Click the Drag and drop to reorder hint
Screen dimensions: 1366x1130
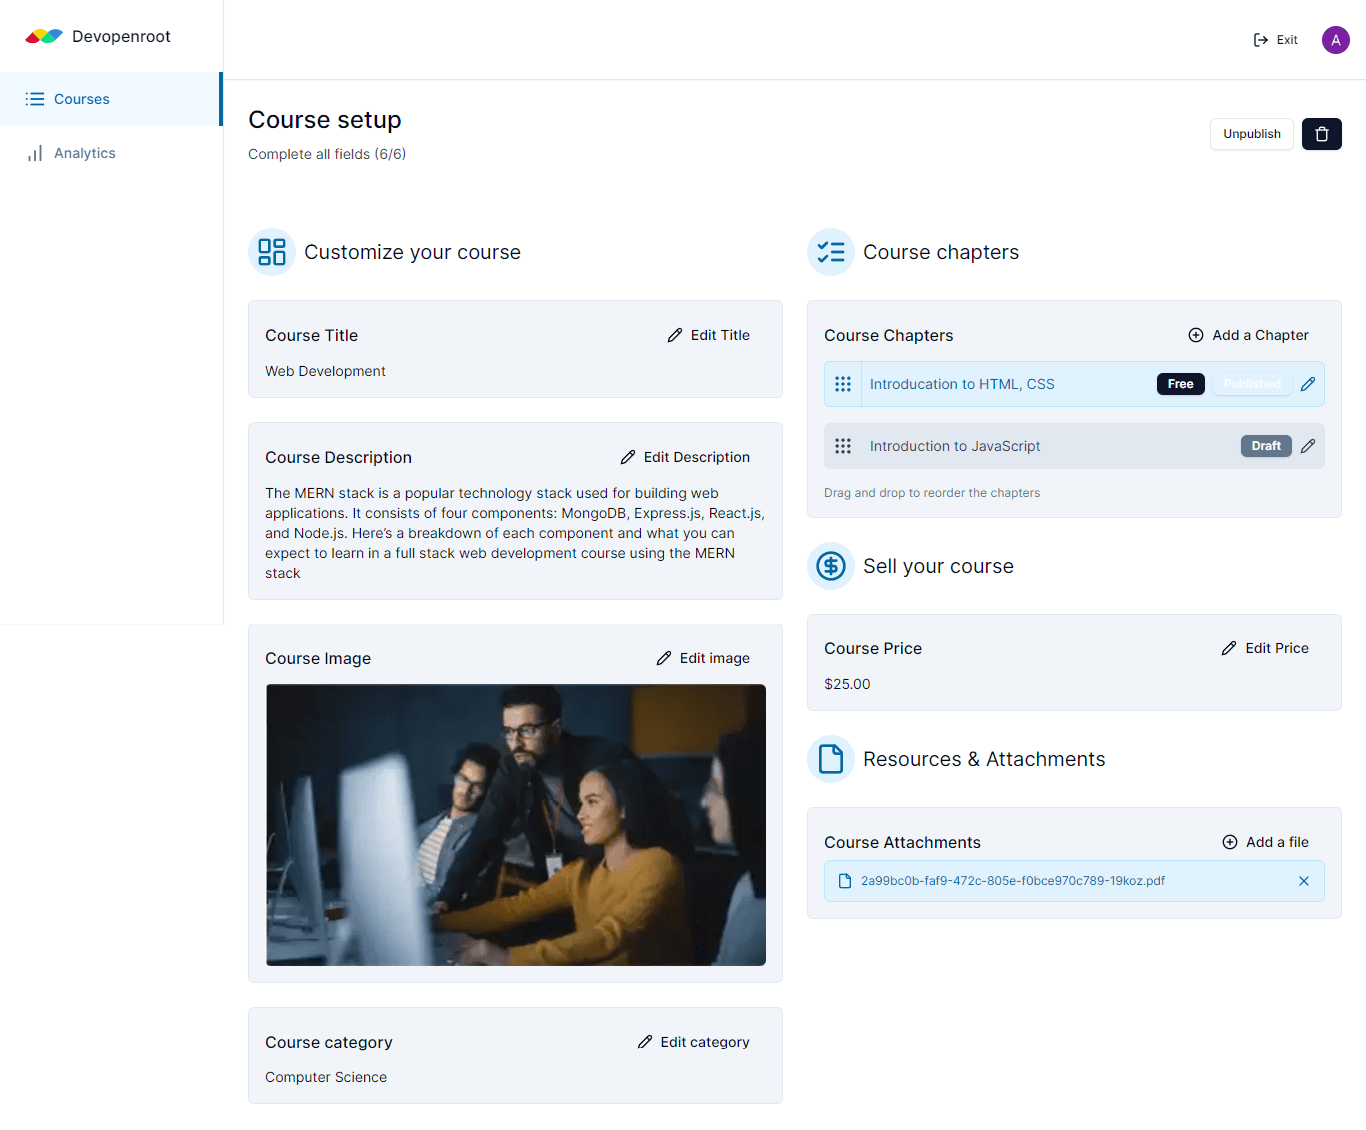tap(932, 493)
